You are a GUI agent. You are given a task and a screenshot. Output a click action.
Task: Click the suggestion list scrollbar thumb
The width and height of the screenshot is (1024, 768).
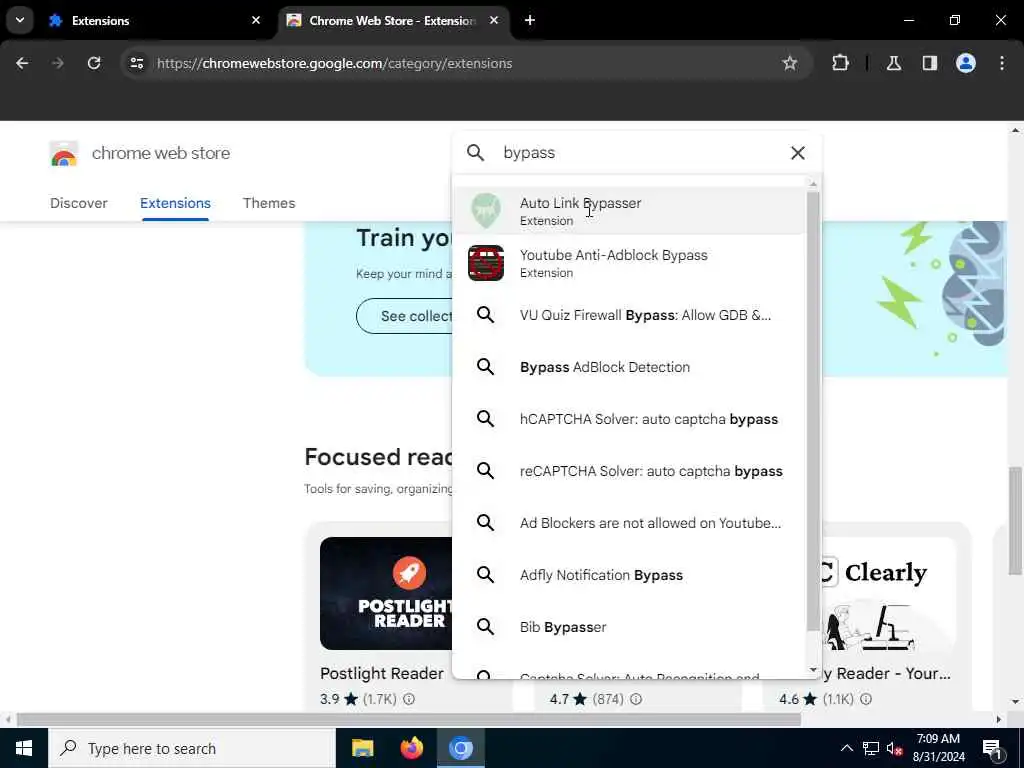pos(813,411)
